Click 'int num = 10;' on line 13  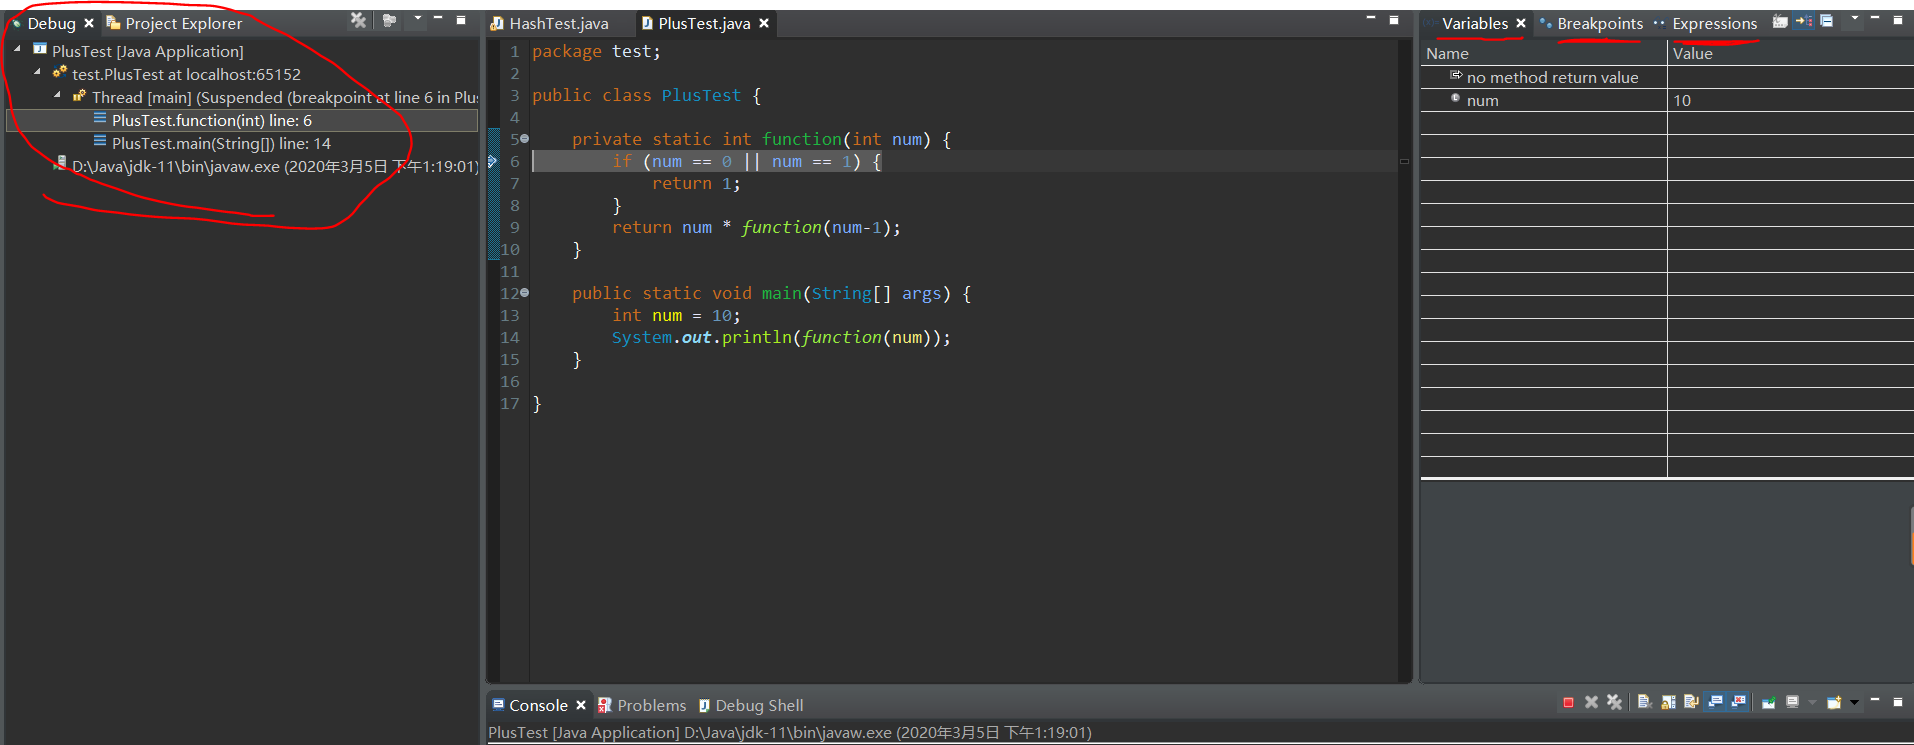(676, 315)
